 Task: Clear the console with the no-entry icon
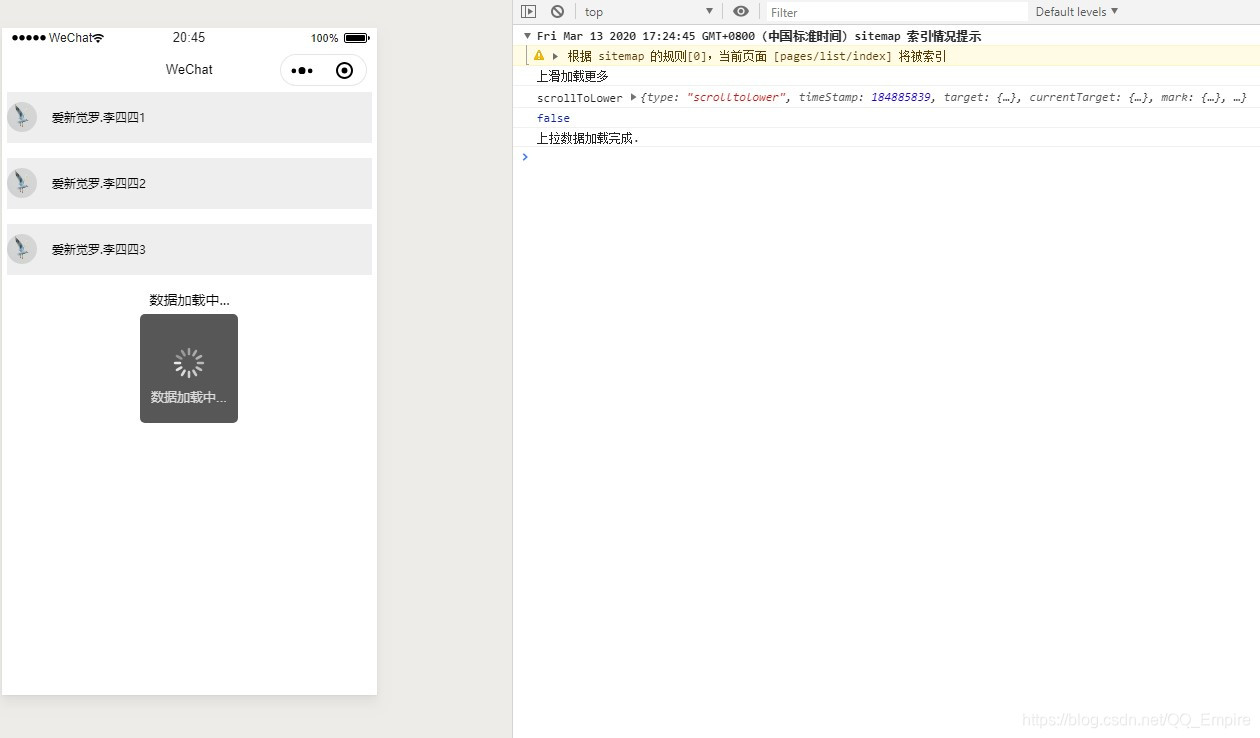coord(557,11)
